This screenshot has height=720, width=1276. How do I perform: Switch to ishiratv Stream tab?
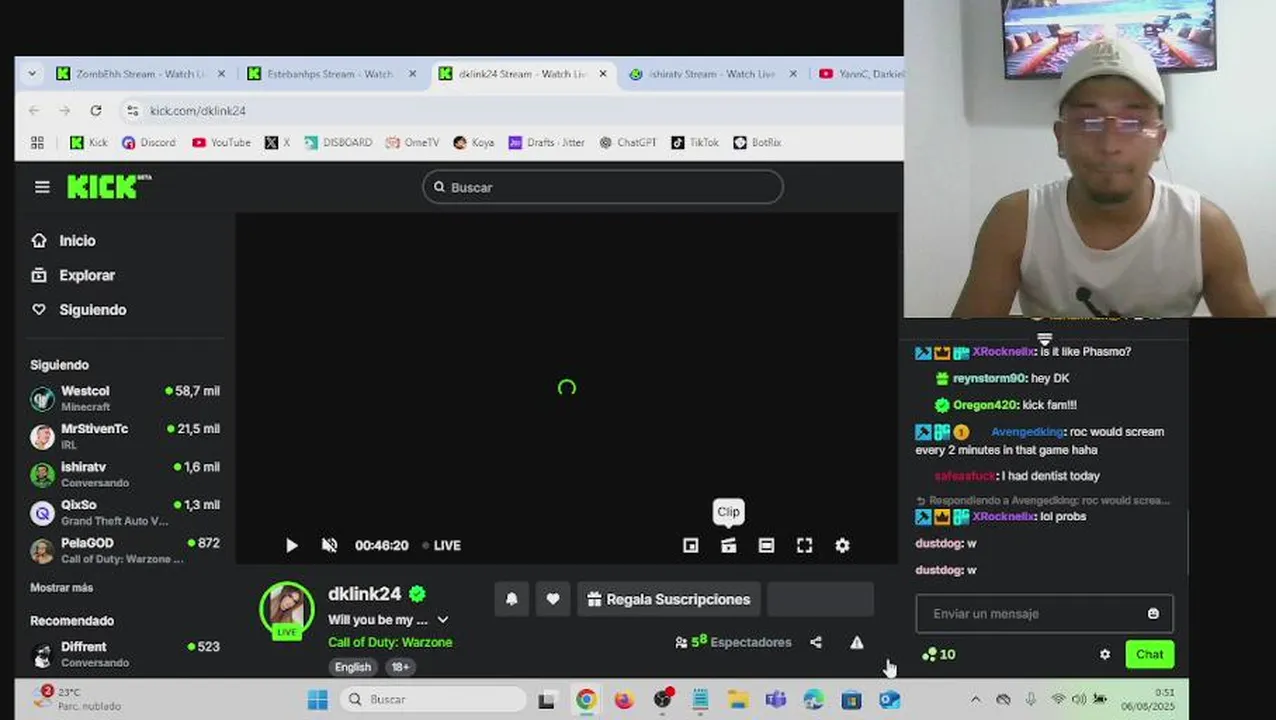711,74
